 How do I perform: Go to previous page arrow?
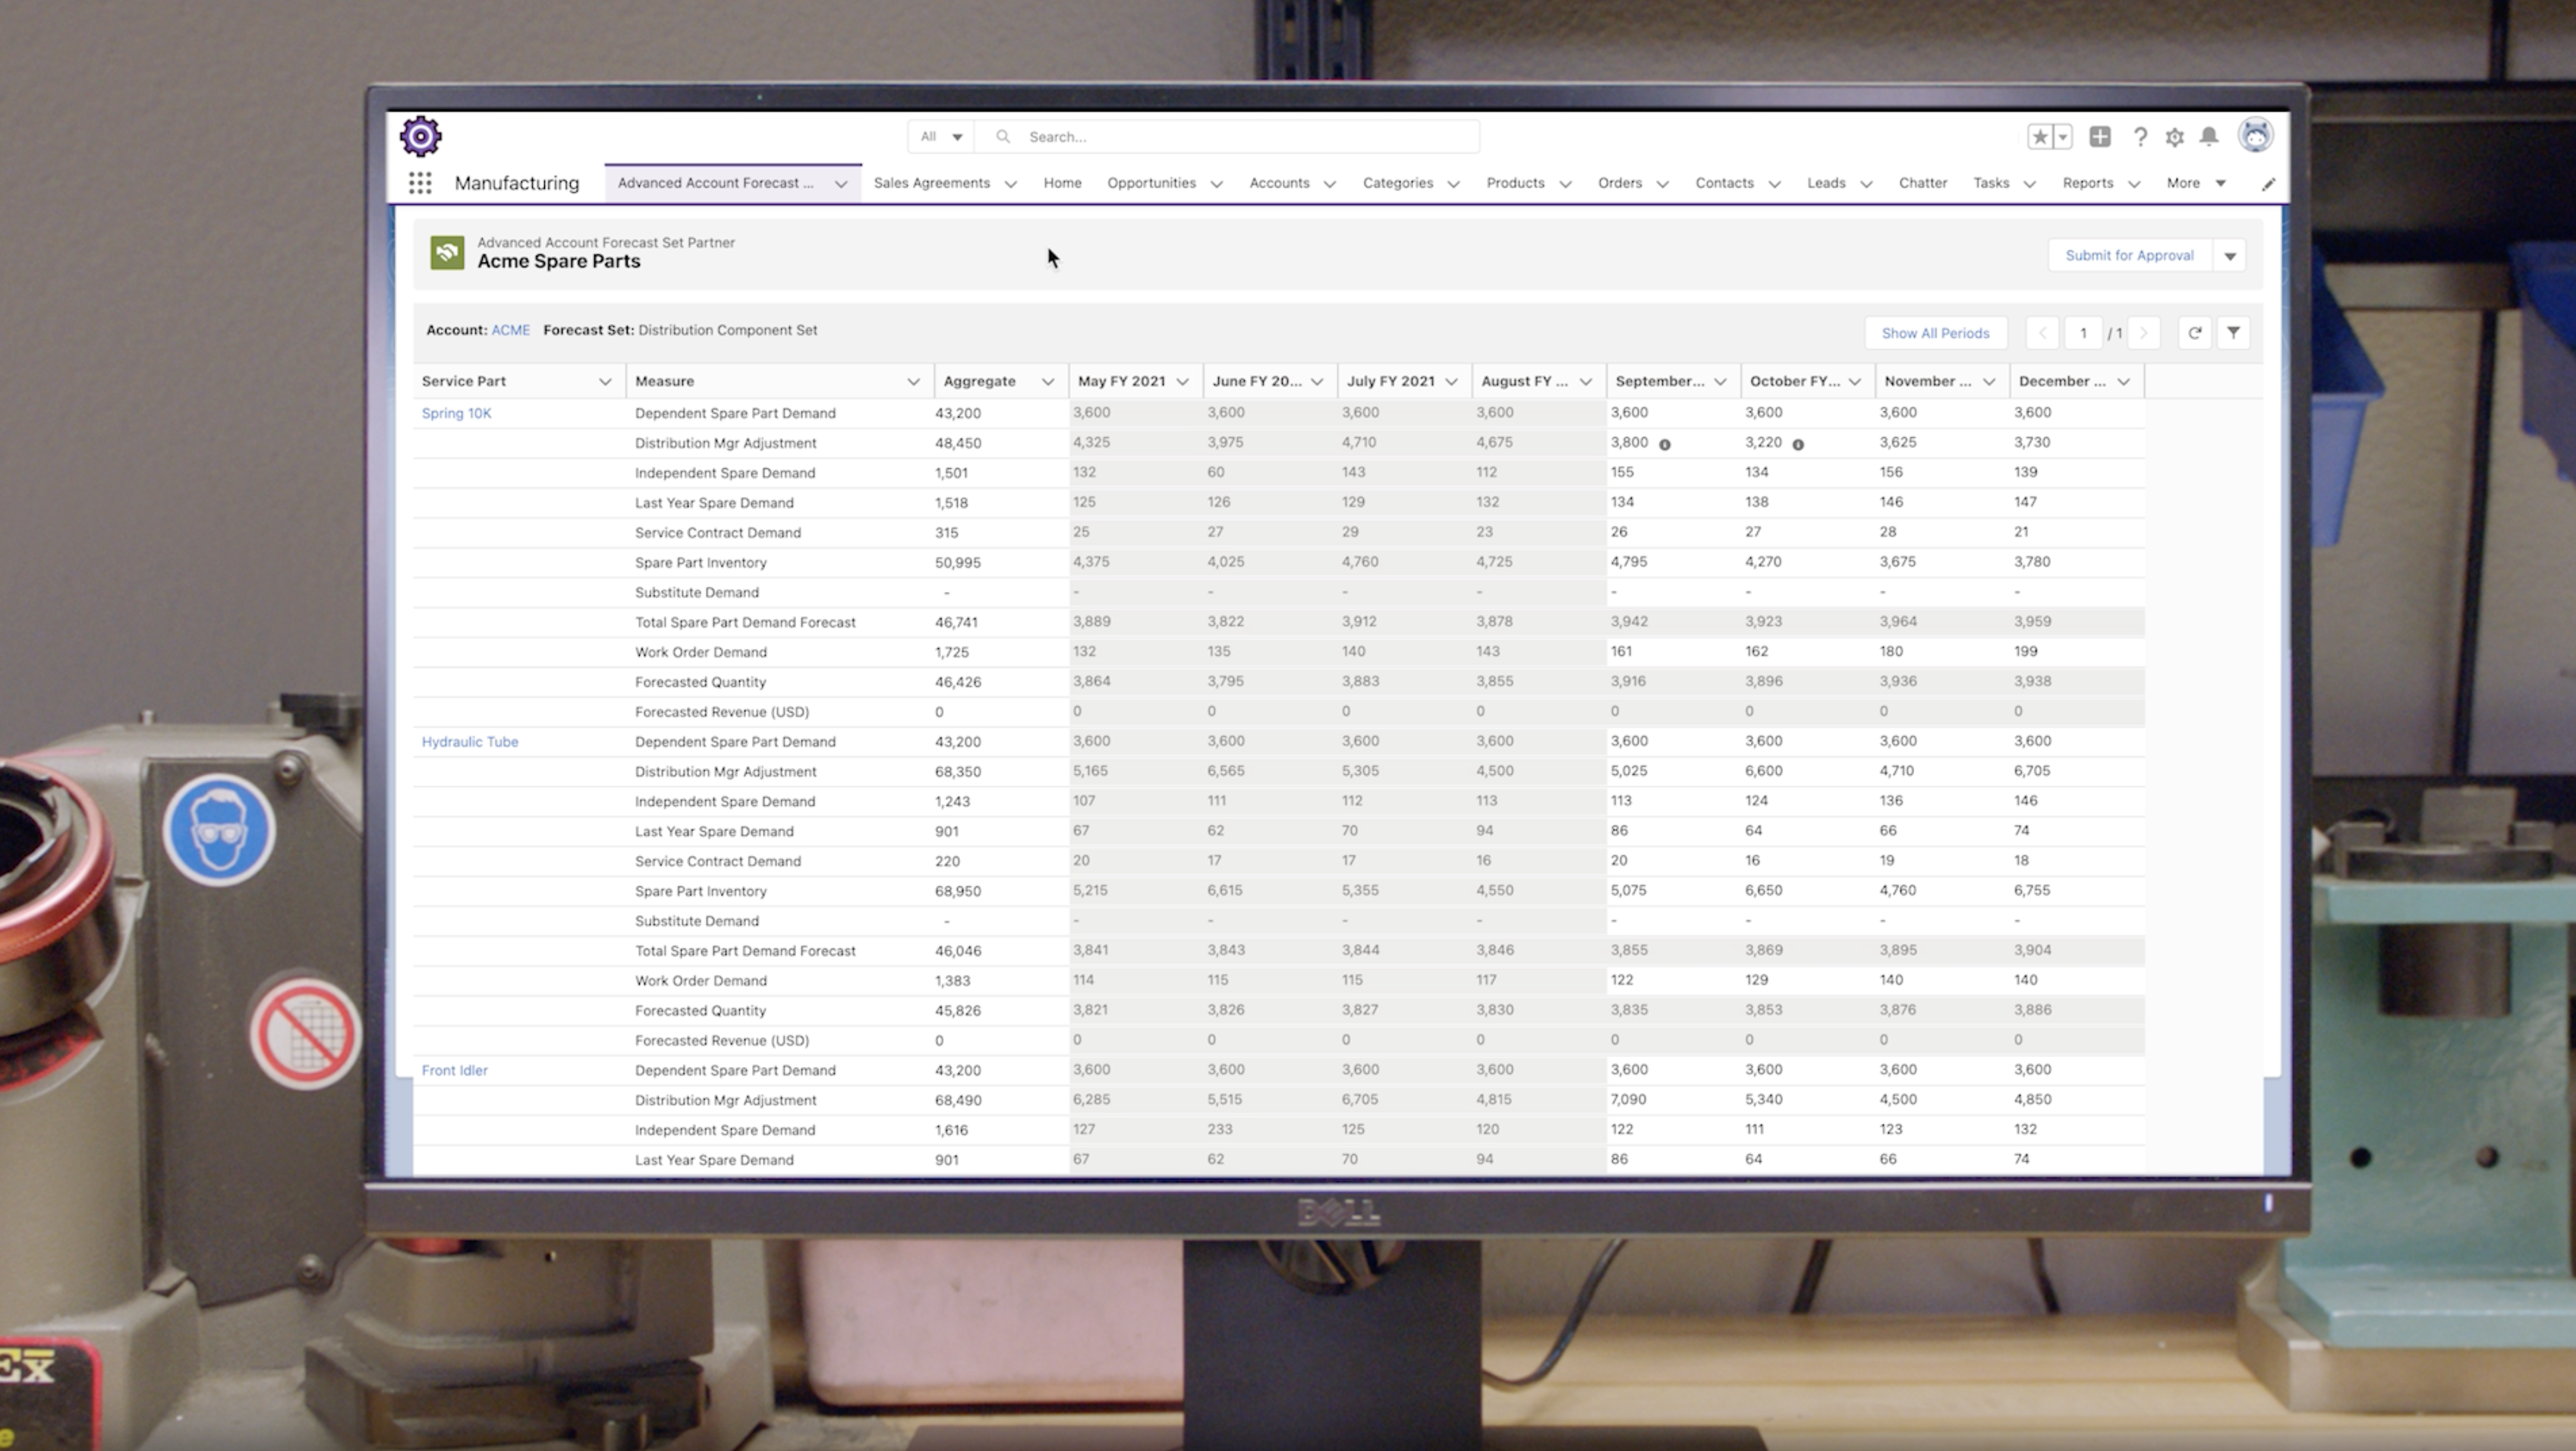(2042, 333)
